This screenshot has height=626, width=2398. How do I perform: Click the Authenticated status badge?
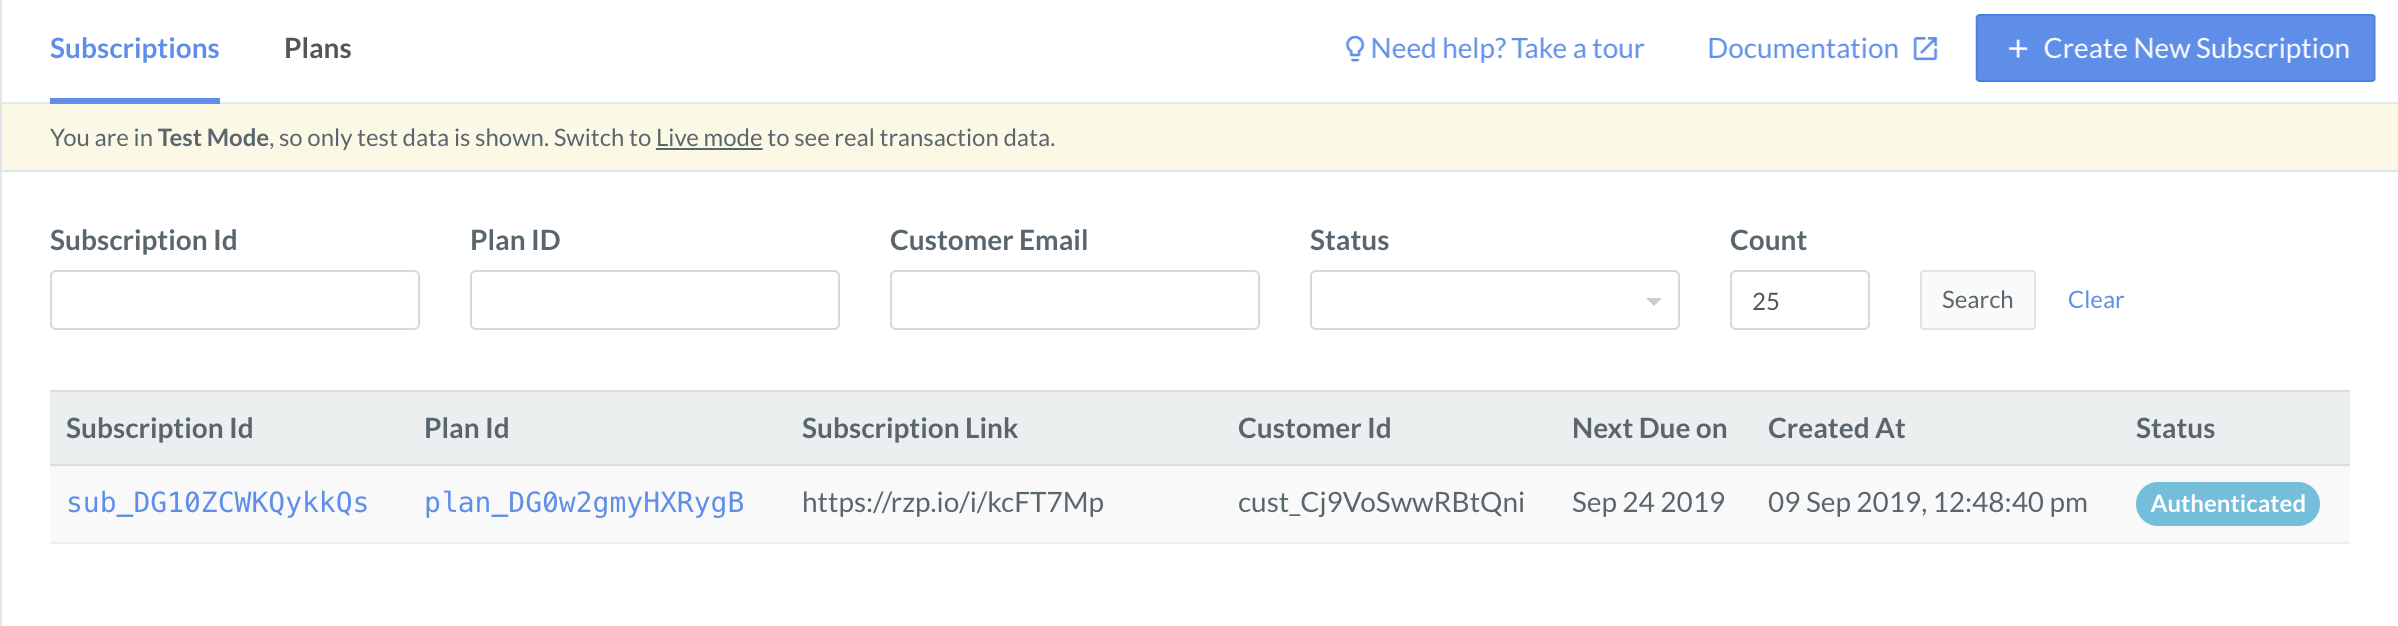2228,504
